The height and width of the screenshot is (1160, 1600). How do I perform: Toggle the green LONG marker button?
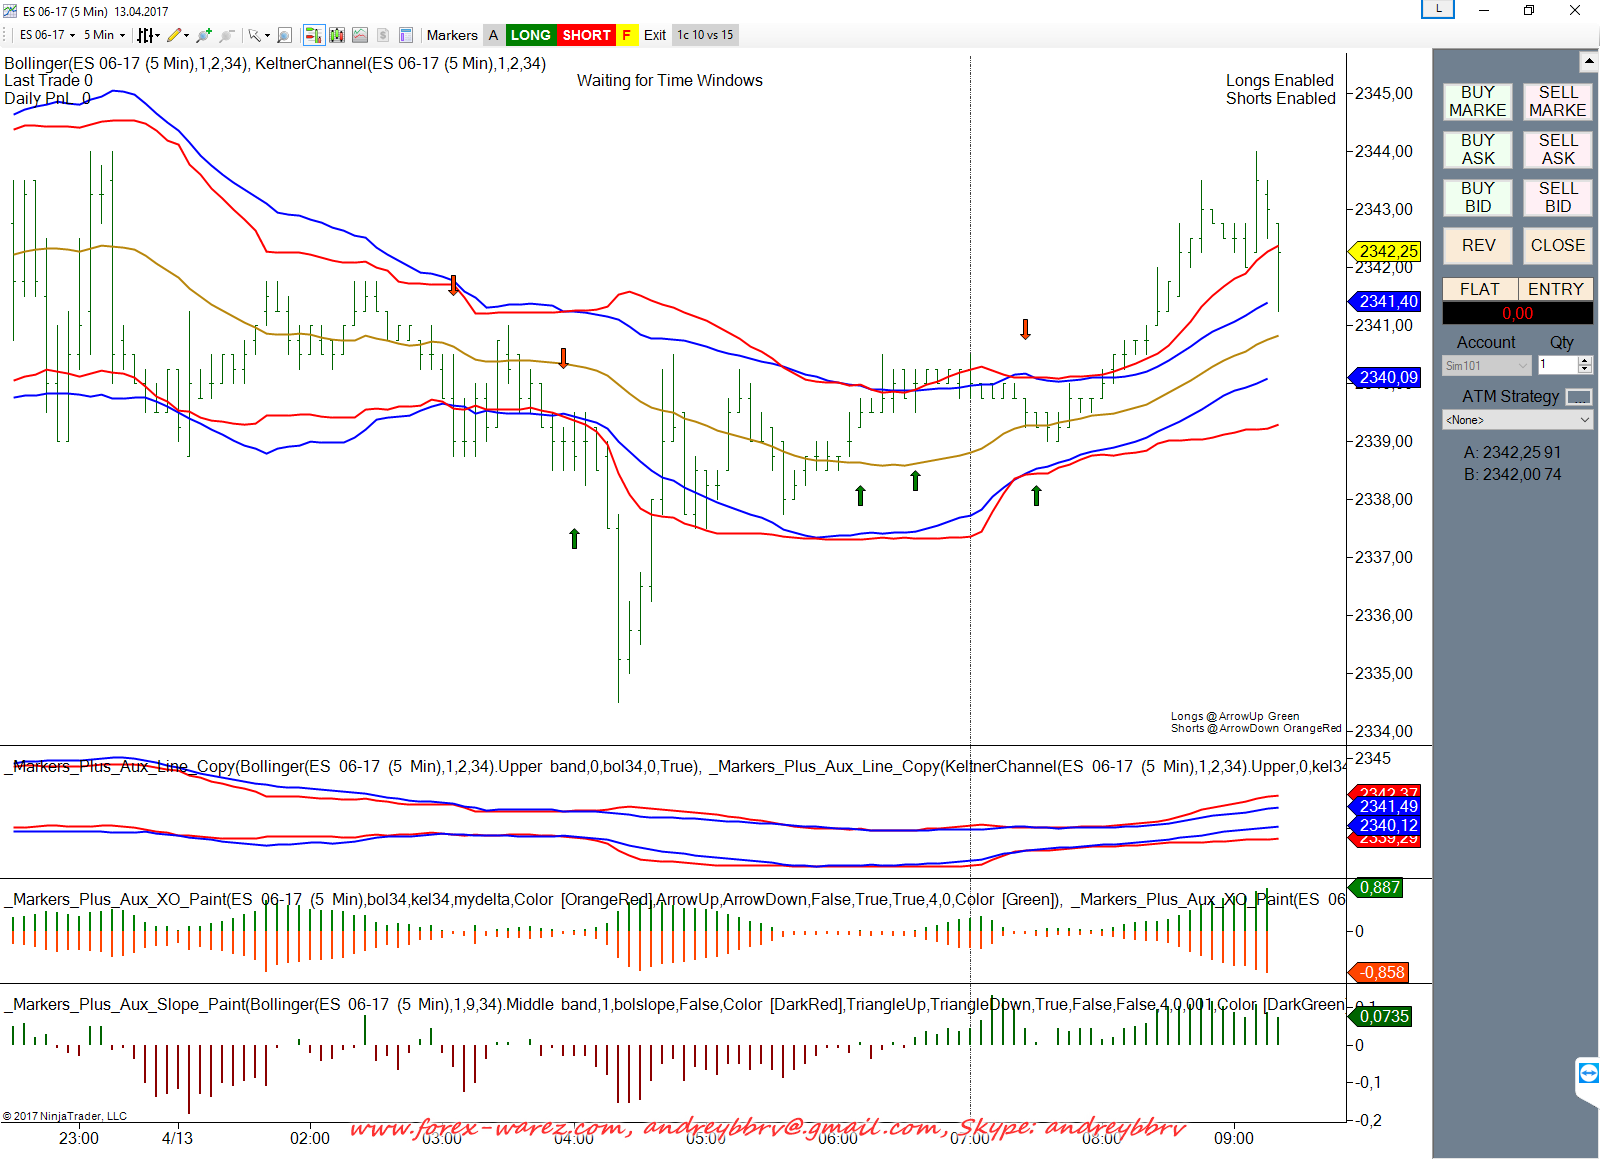530,35
